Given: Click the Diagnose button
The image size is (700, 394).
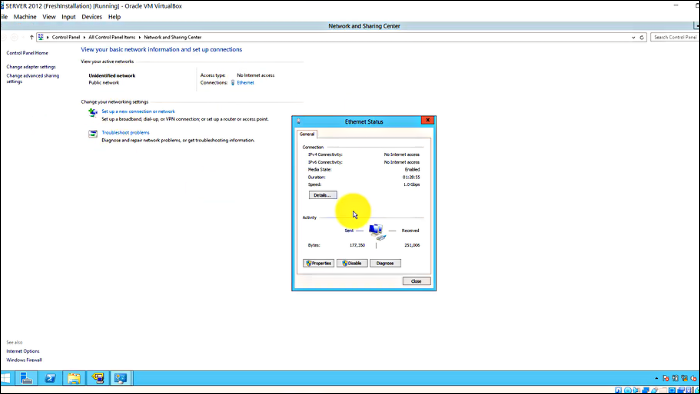Looking at the screenshot, I should click(385, 263).
